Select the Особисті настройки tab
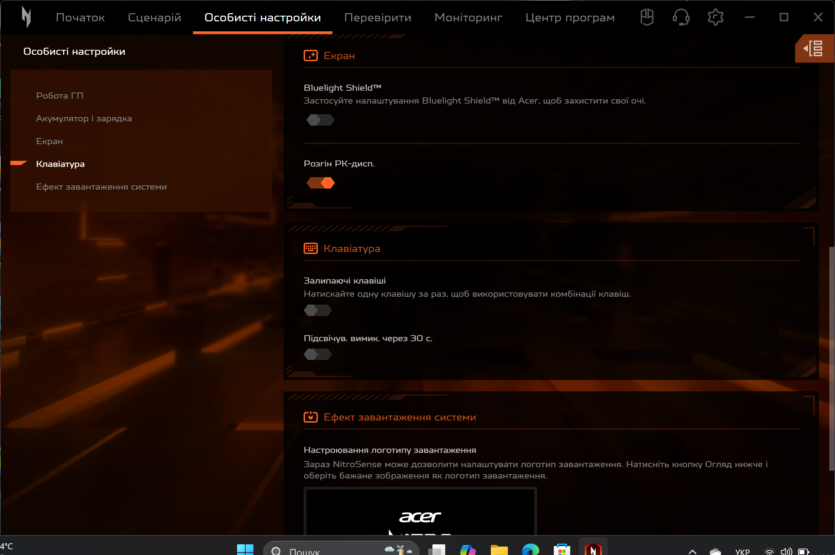835x555 pixels. coord(263,18)
